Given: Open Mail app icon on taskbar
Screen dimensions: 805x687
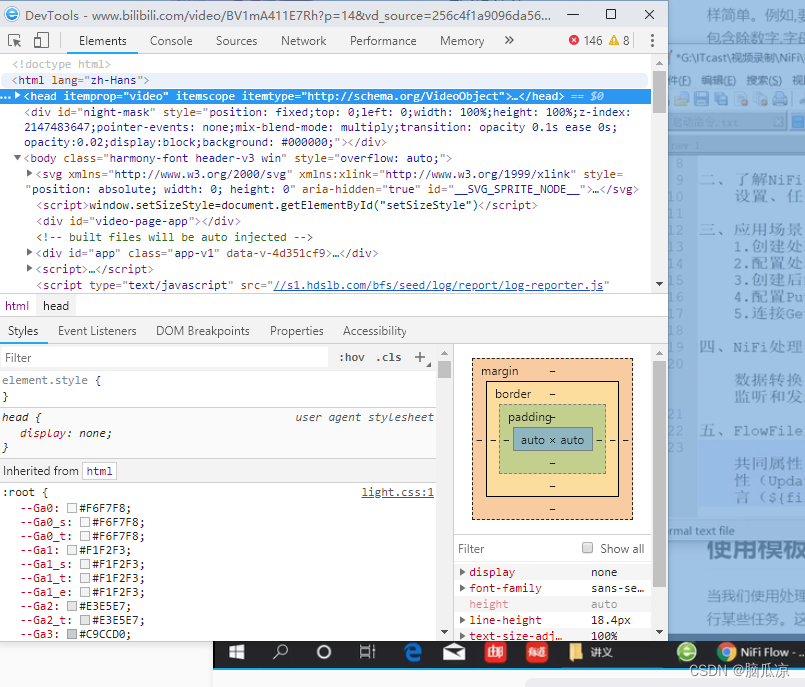Looking at the screenshot, I should coord(454,652).
